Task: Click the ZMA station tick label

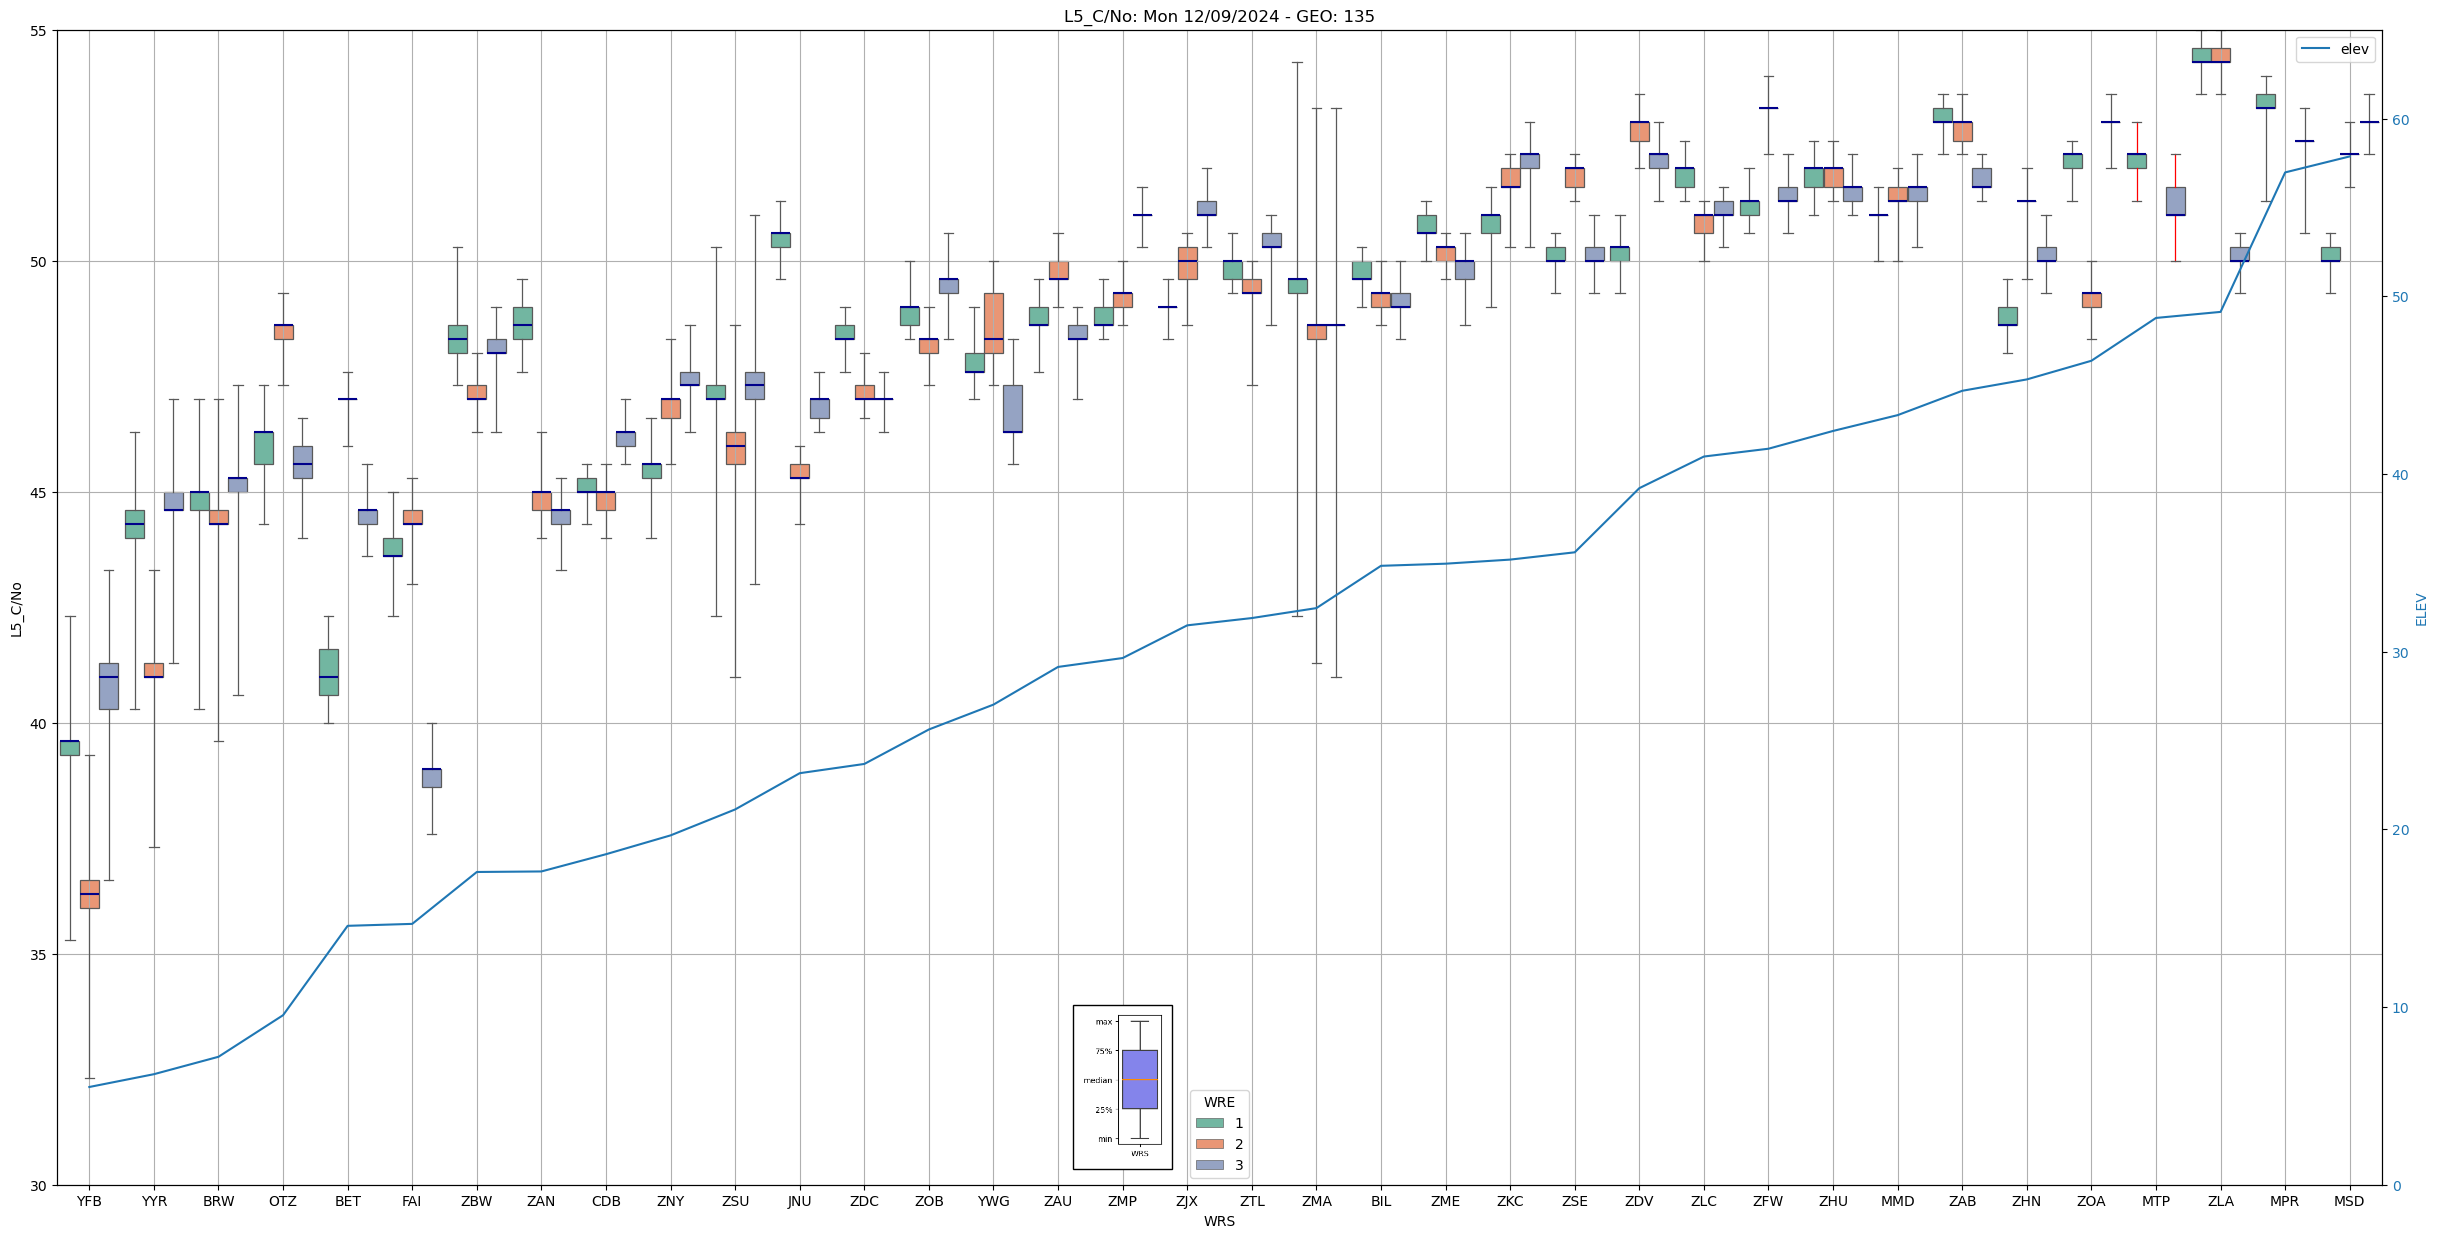Action: click(1316, 1201)
